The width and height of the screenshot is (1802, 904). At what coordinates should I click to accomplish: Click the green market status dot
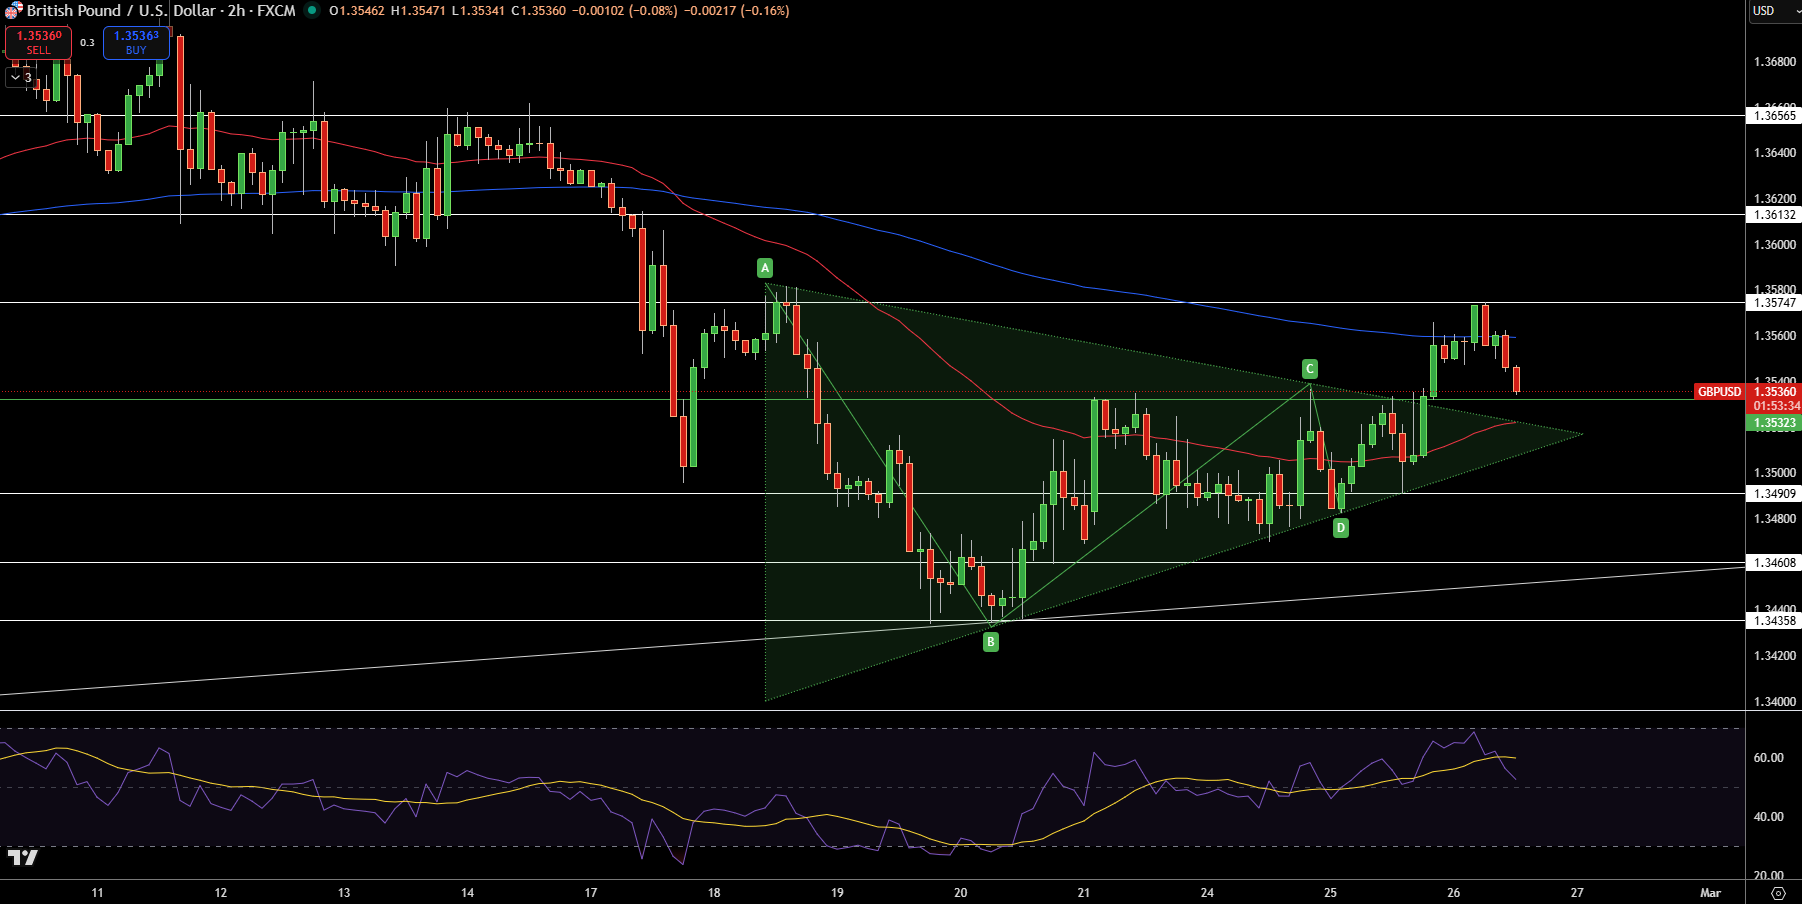312,11
